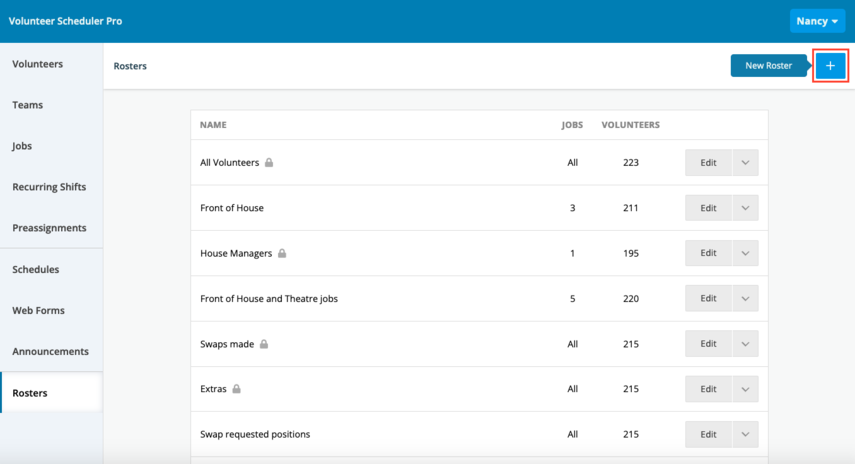Click the Volunteer Scheduler Pro title
855x464 pixels.
pos(65,21)
